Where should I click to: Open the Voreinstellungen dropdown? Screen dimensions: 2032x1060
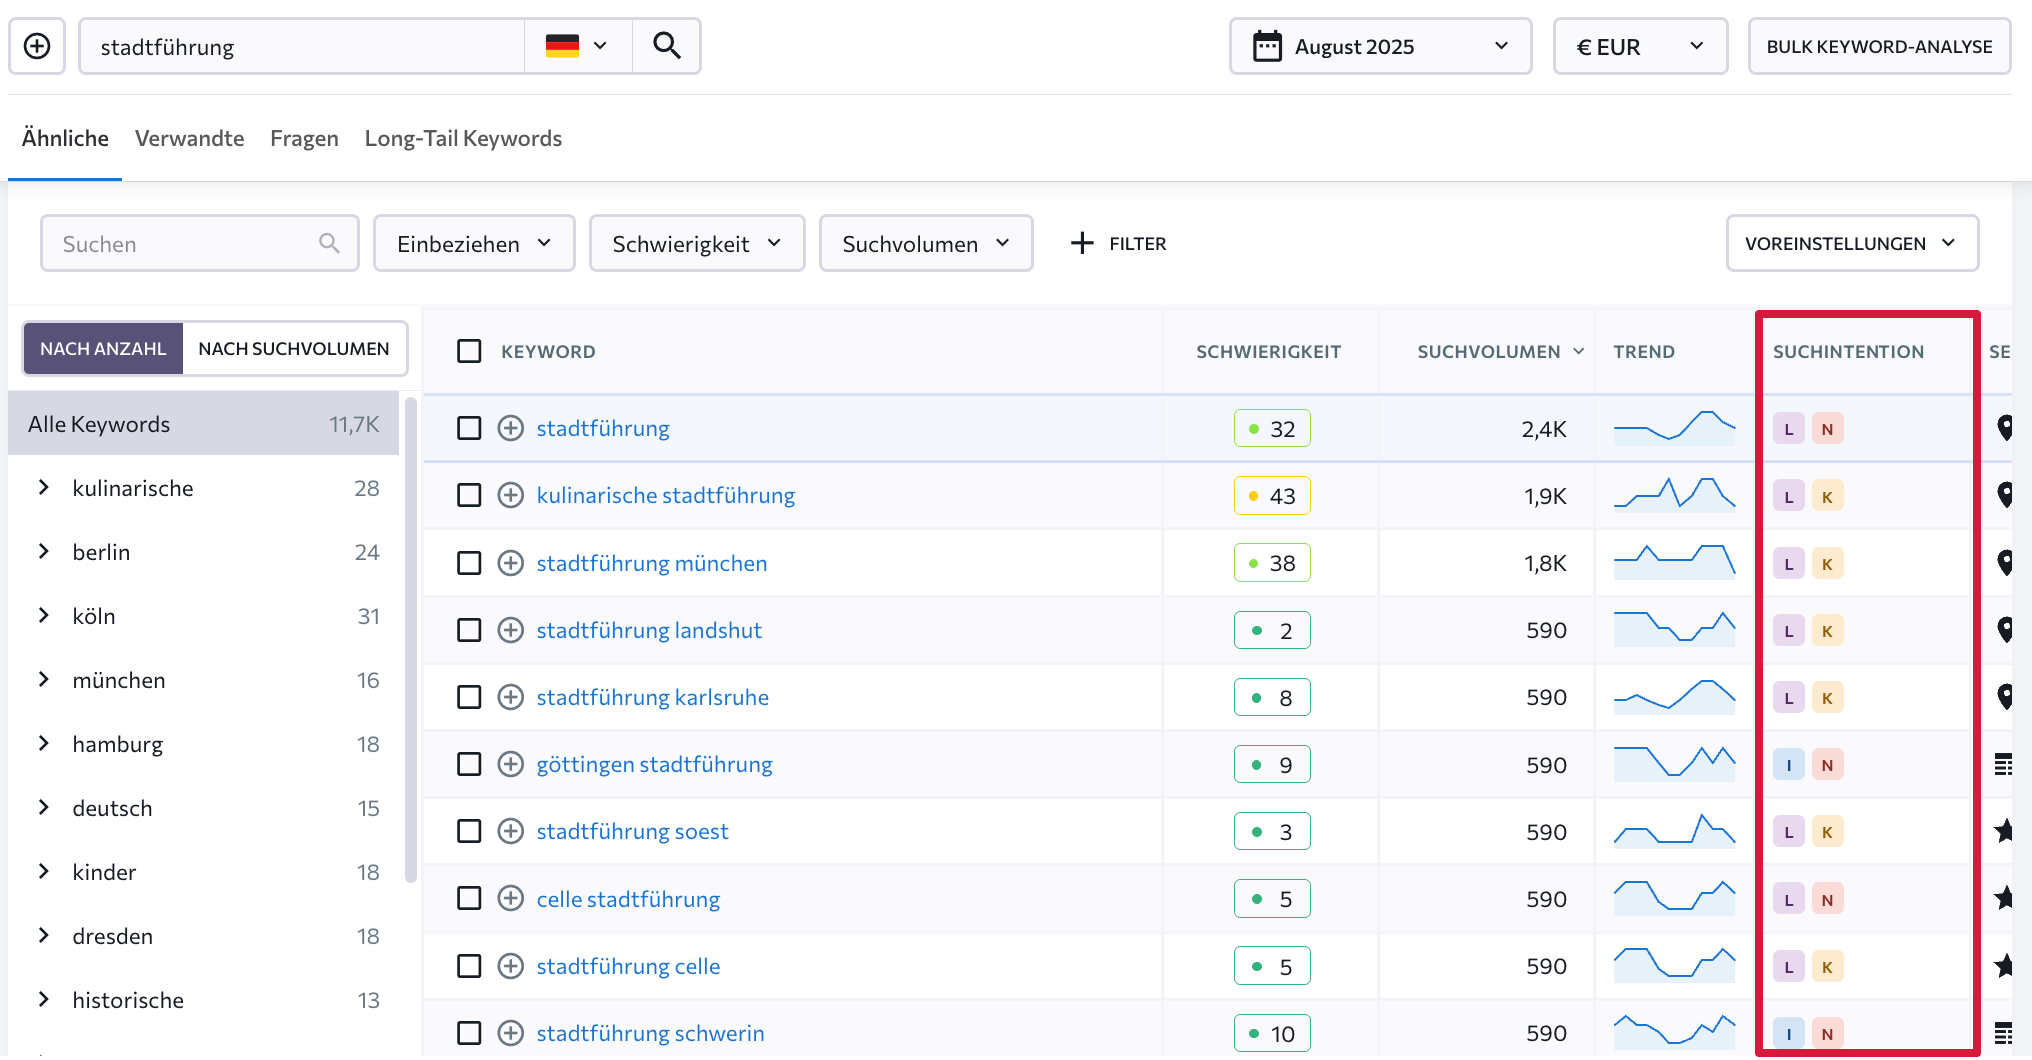click(1852, 243)
